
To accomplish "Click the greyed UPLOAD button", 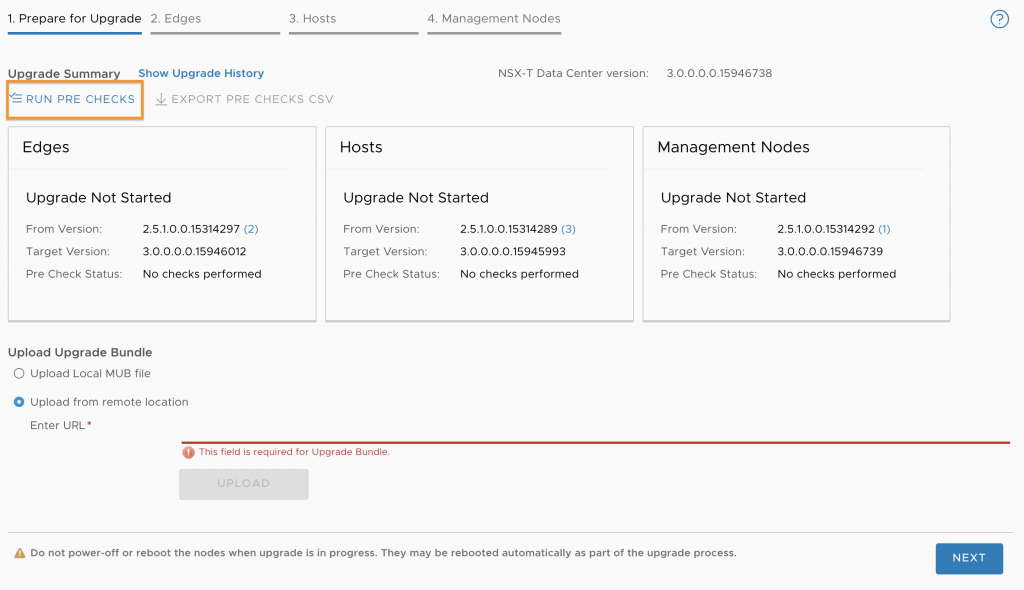I will (244, 483).
